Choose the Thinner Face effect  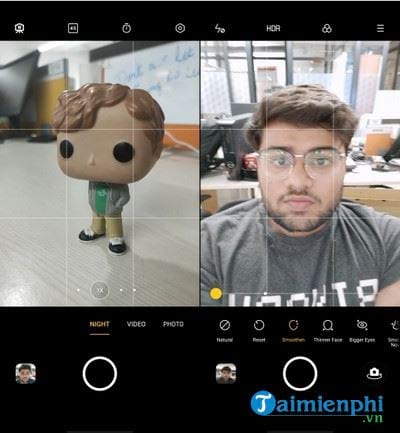pyautogui.click(x=328, y=330)
